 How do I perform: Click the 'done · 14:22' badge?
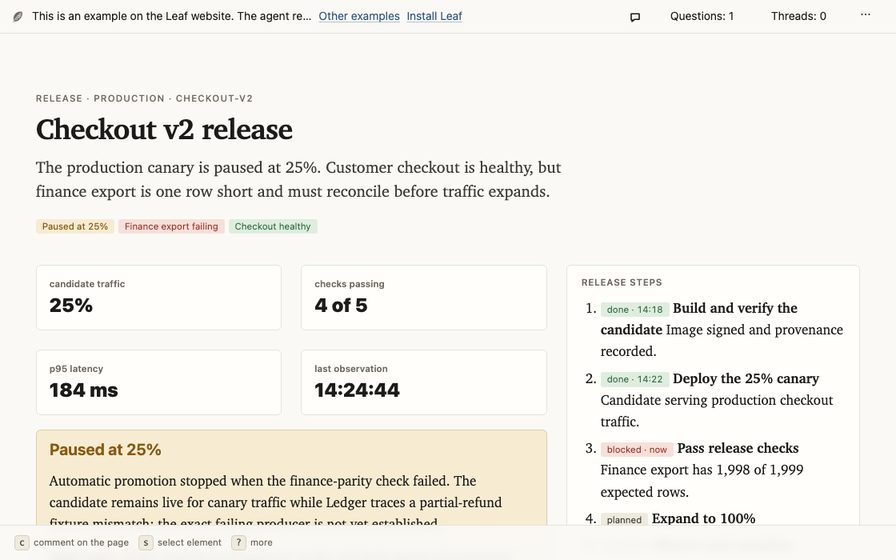coord(634,379)
